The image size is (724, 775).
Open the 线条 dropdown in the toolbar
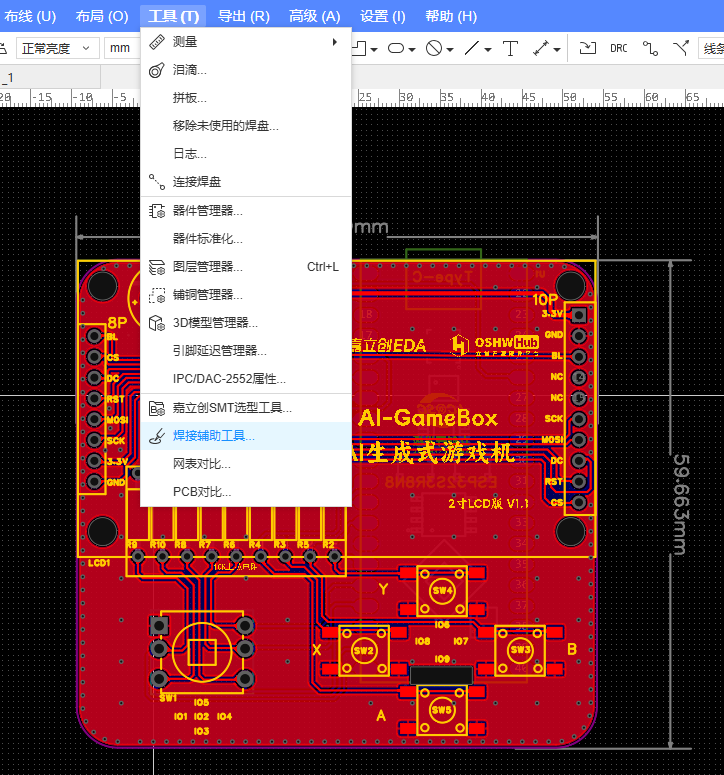[712, 48]
